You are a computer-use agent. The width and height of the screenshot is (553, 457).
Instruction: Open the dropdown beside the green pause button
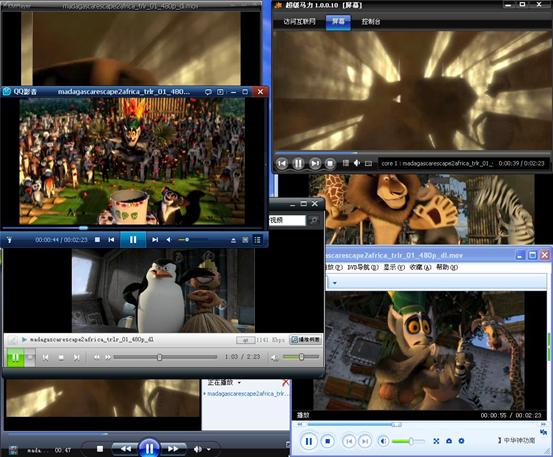[x=30, y=358]
